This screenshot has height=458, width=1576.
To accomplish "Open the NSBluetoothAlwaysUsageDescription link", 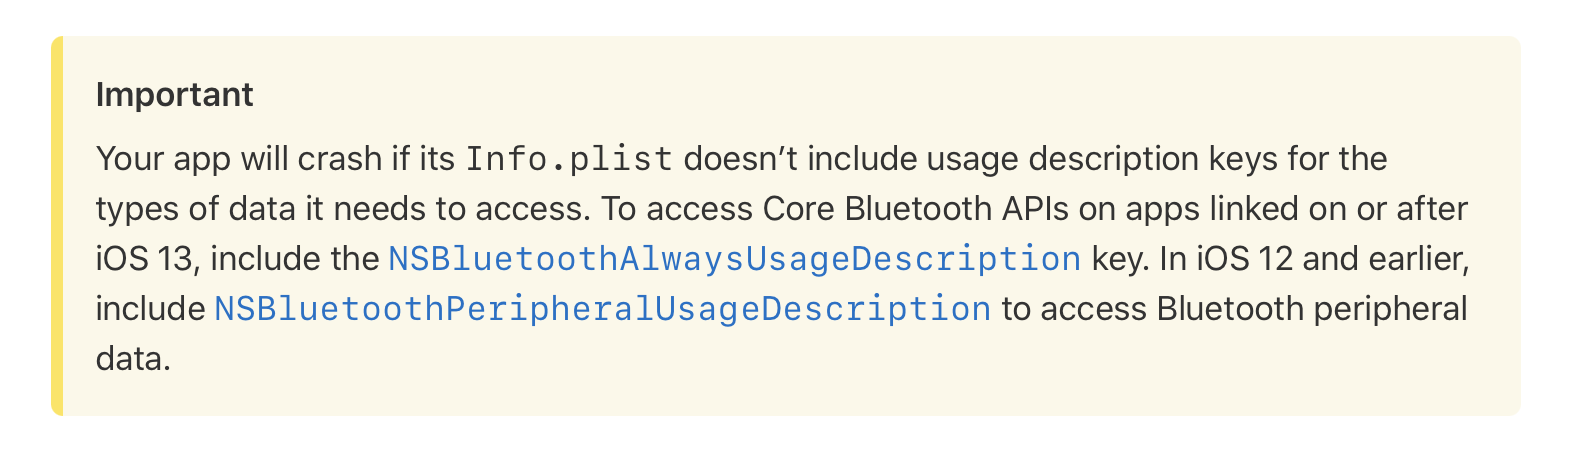I will coord(734,259).
